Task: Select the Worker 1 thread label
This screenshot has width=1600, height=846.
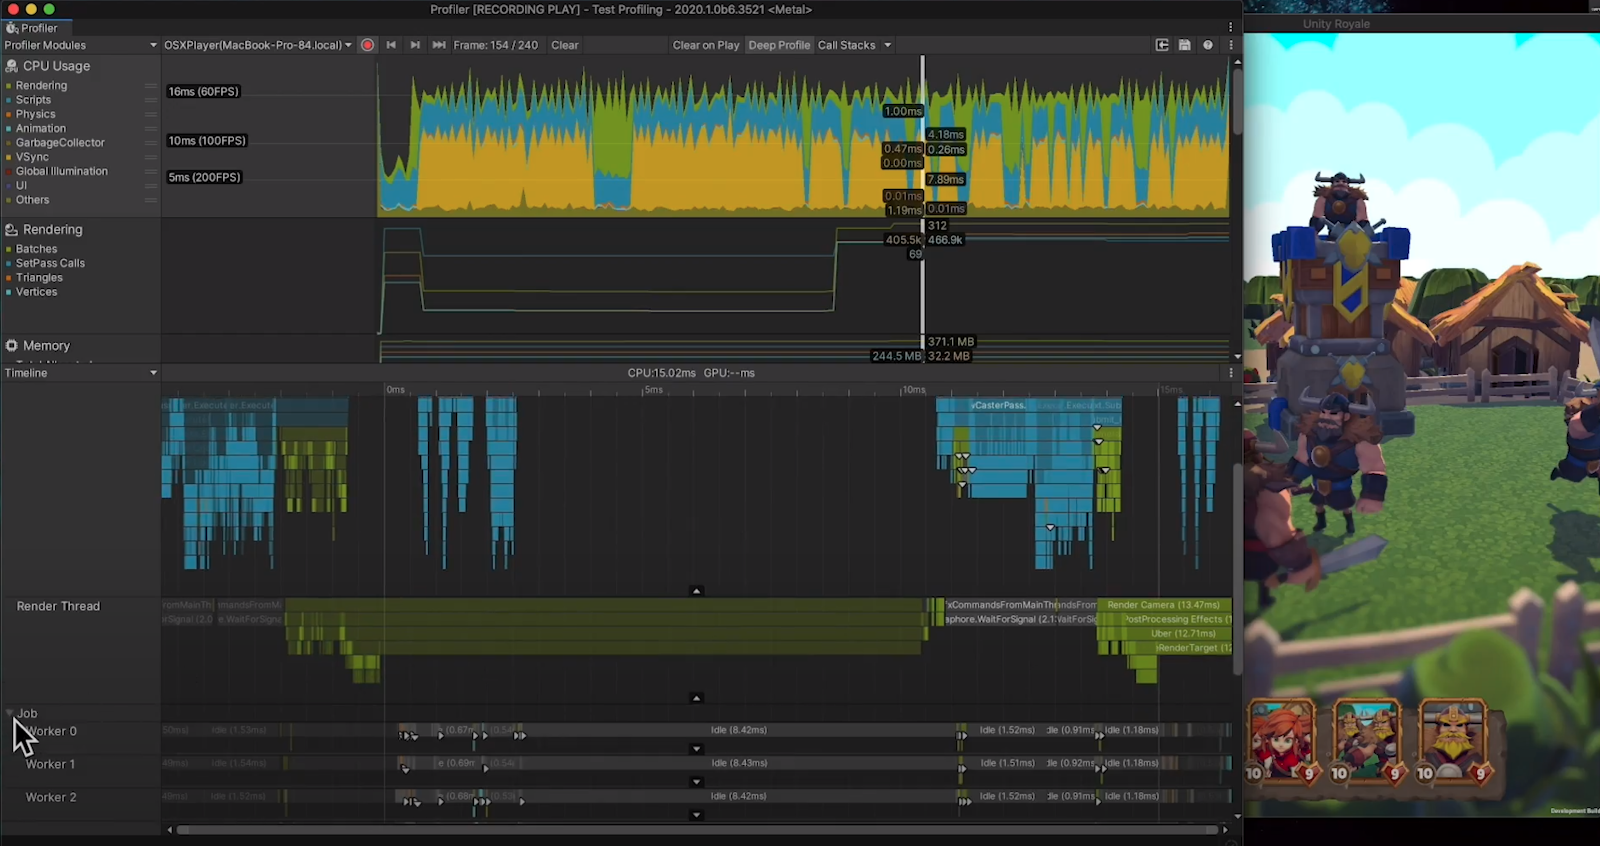Action: coord(50,764)
